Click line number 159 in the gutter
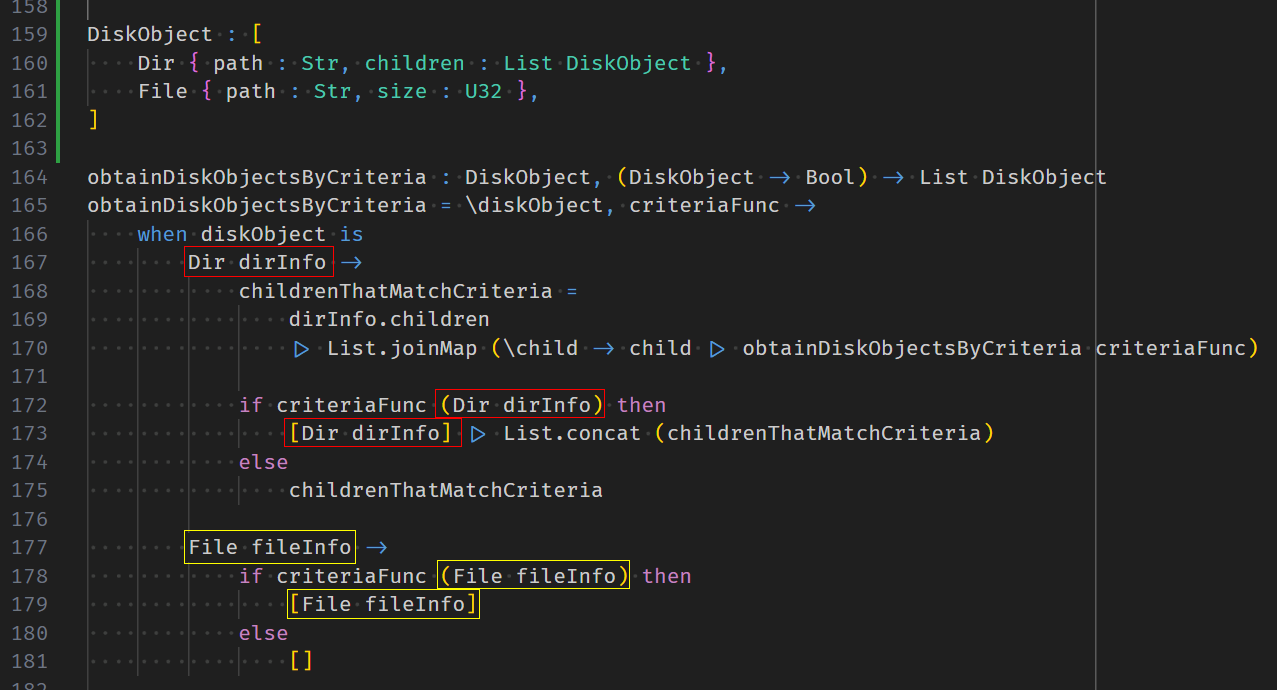This screenshot has height=690, width=1277. coord(29,34)
